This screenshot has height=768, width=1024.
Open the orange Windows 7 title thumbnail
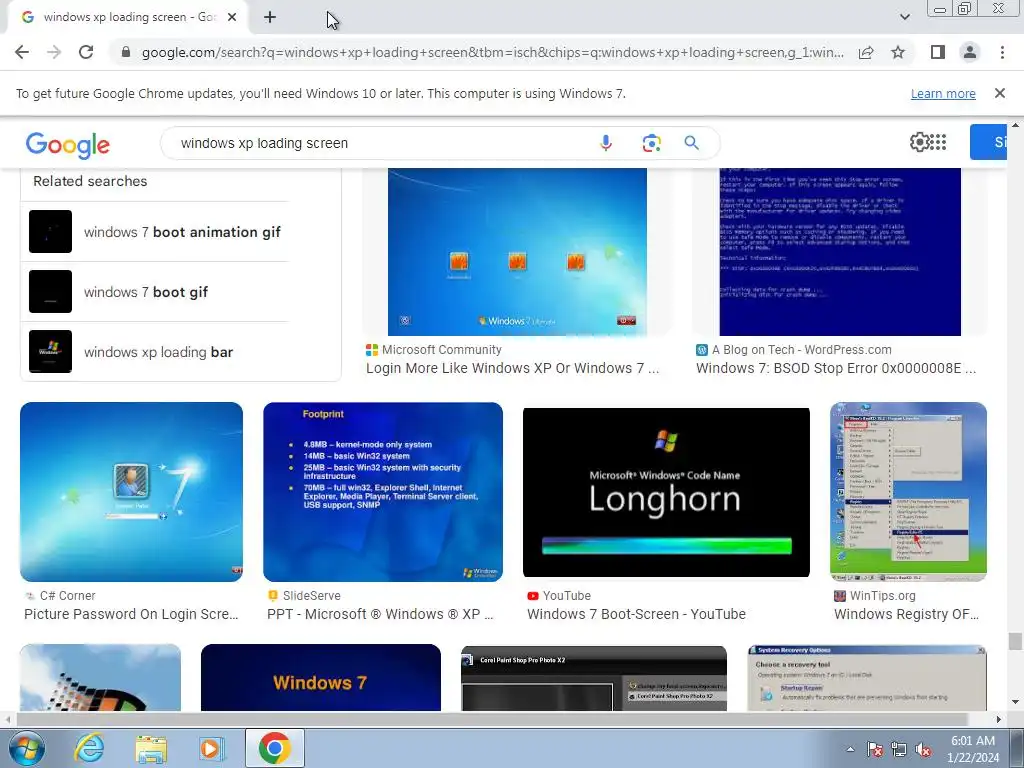click(321, 677)
